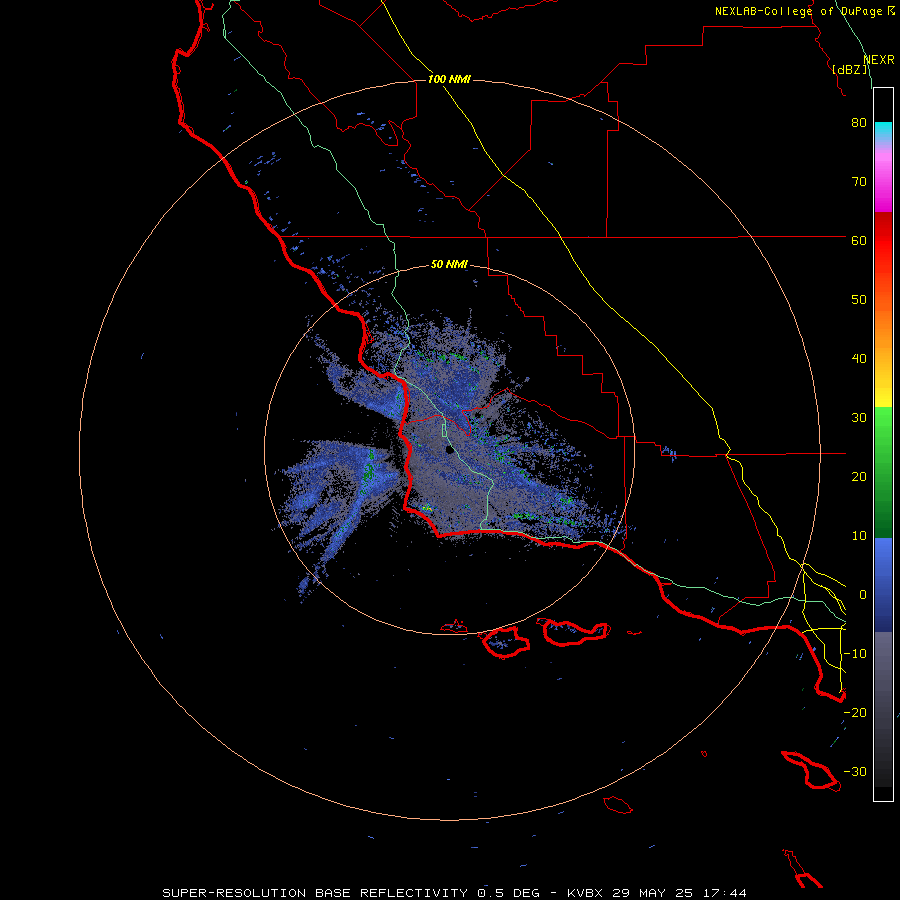Click the NEXR label above the color scale
900x900 pixels.
point(879,60)
